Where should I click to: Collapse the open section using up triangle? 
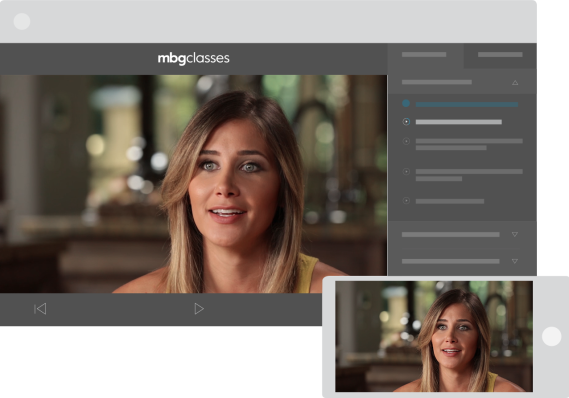tap(515, 82)
